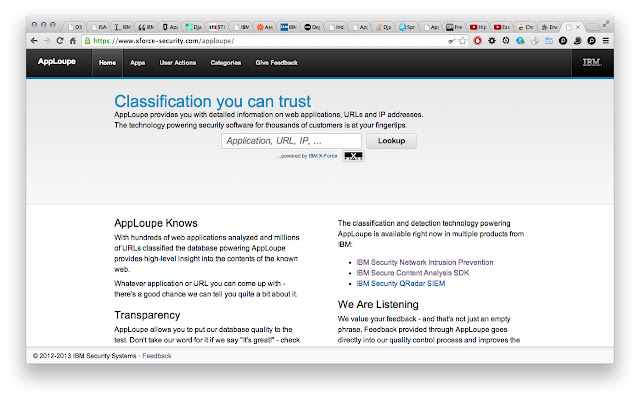Click the blue globe extension icon
The height and width of the screenshot is (400, 640).
click(x=520, y=41)
